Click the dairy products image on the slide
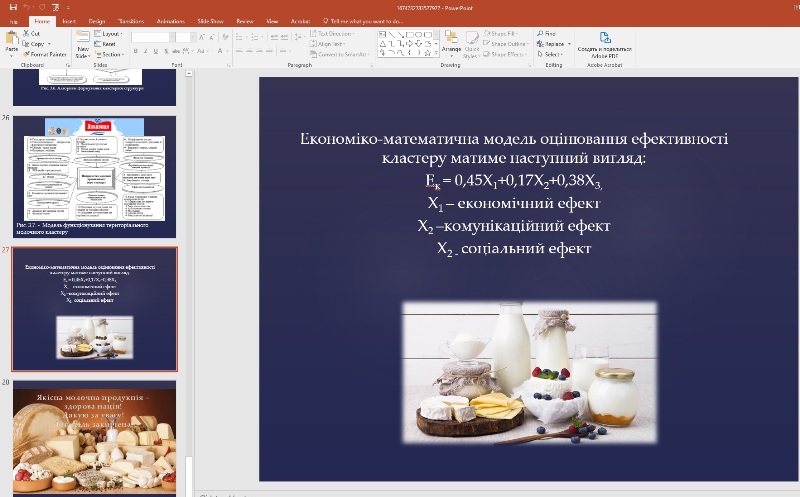 coord(530,372)
